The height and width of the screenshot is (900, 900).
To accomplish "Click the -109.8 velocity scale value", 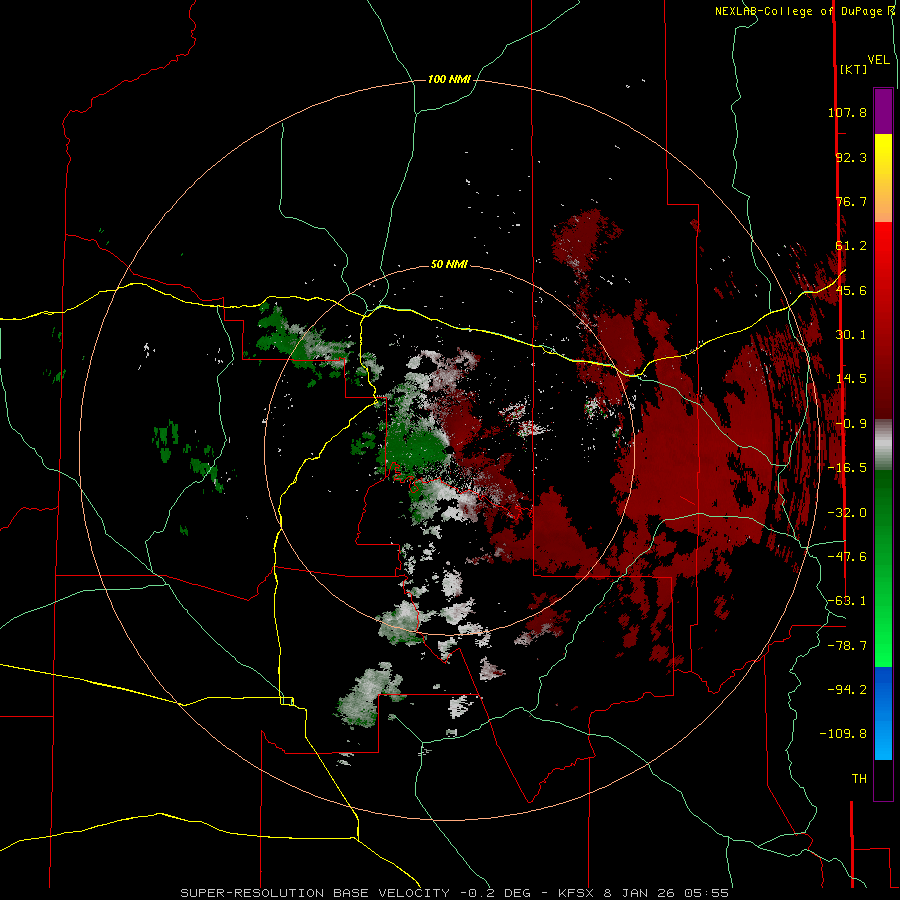I will [843, 734].
